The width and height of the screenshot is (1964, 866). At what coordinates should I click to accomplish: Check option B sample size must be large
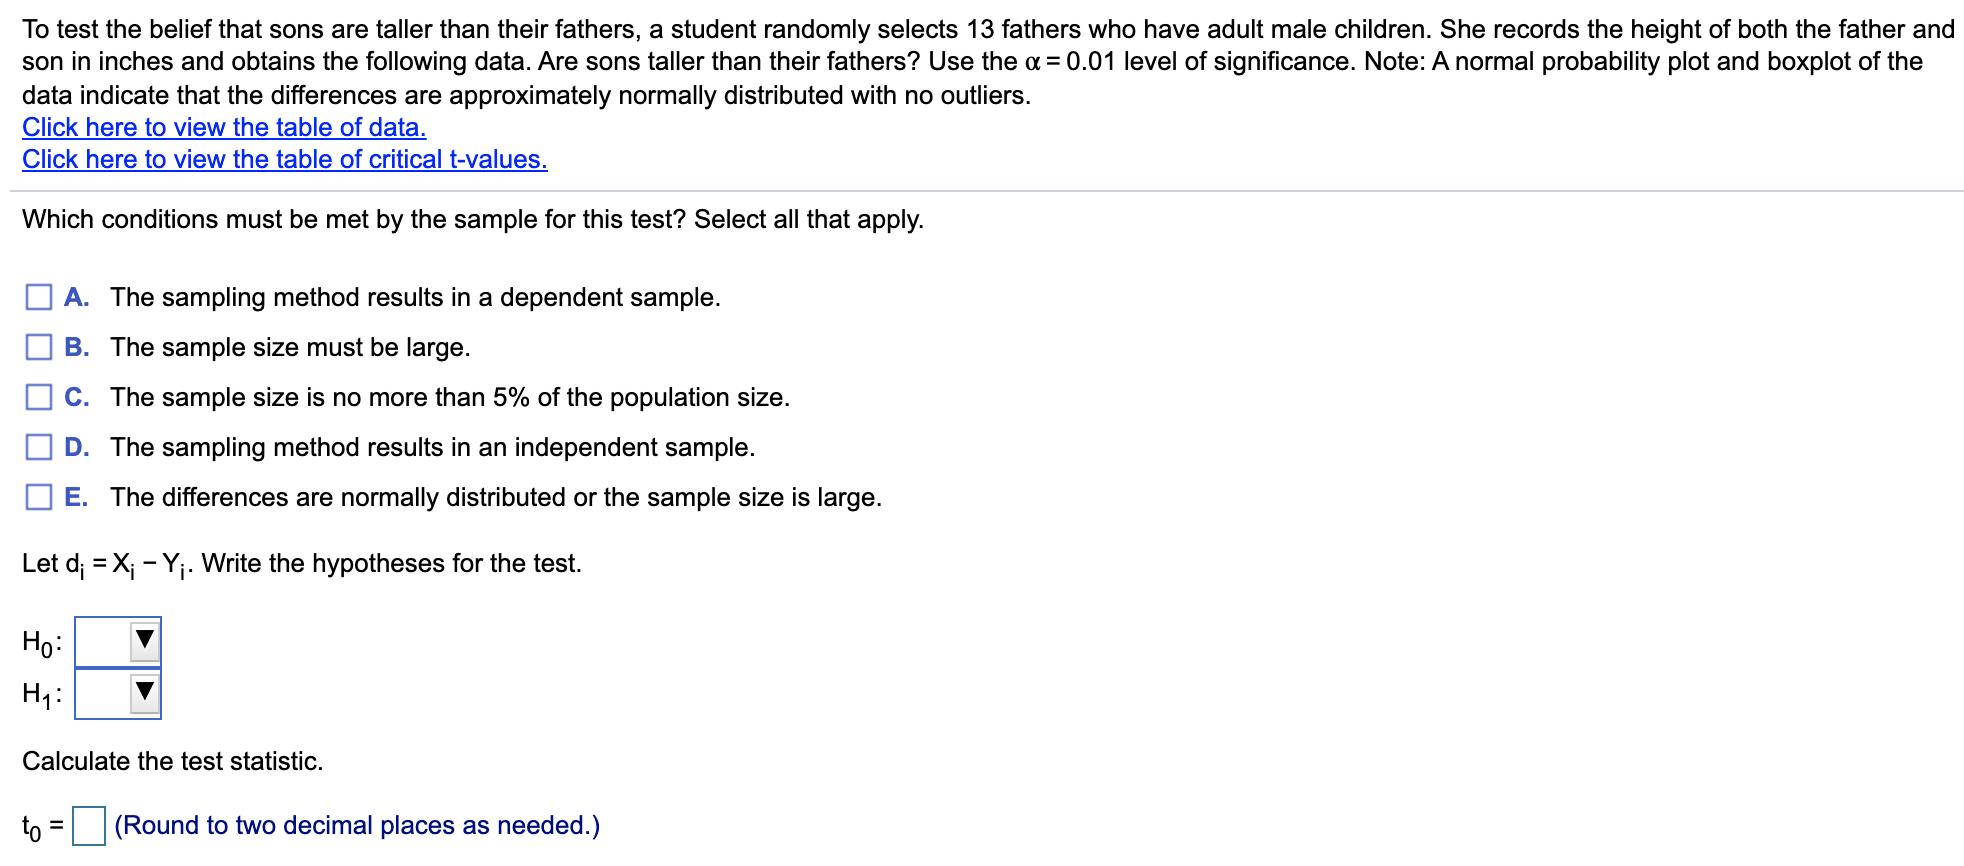click(x=39, y=347)
